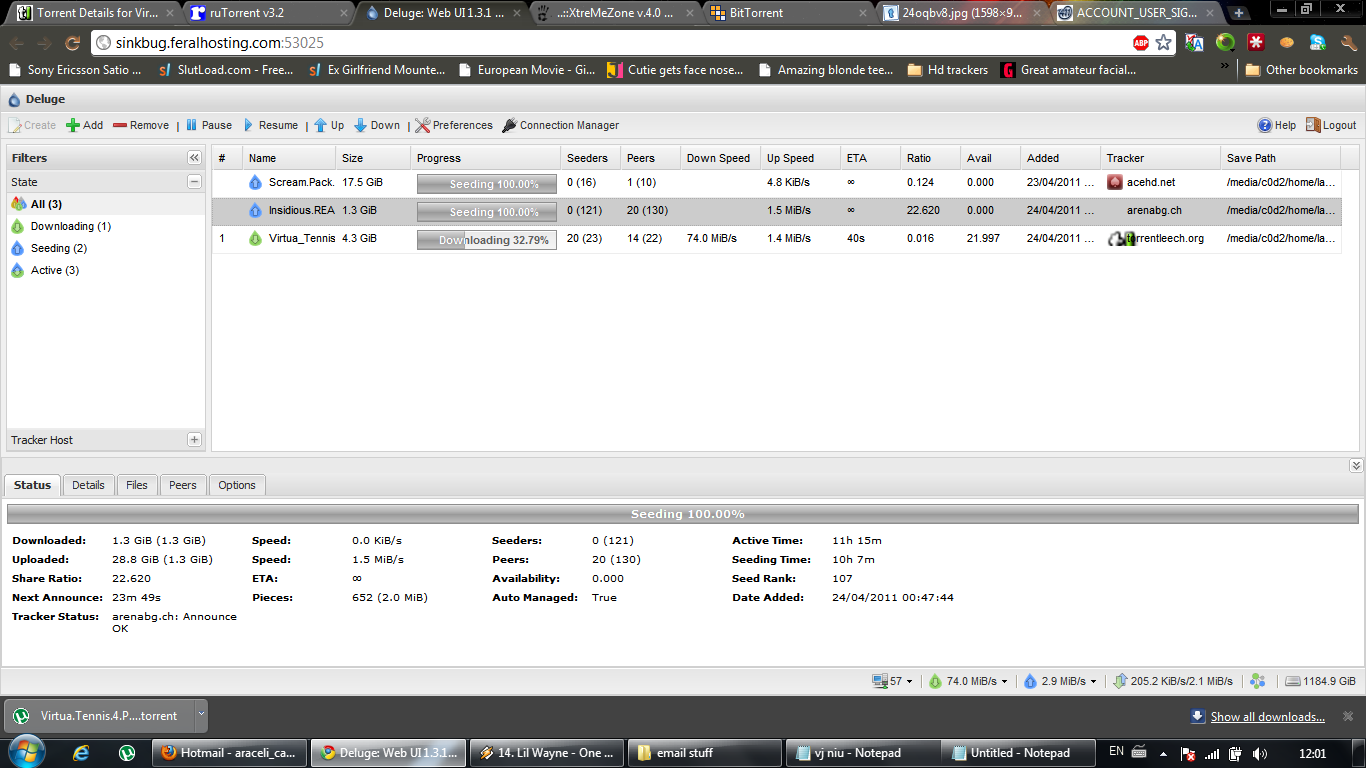The width and height of the screenshot is (1366, 768).
Task: Move torrent Up in queue
Action: point(329,125)
